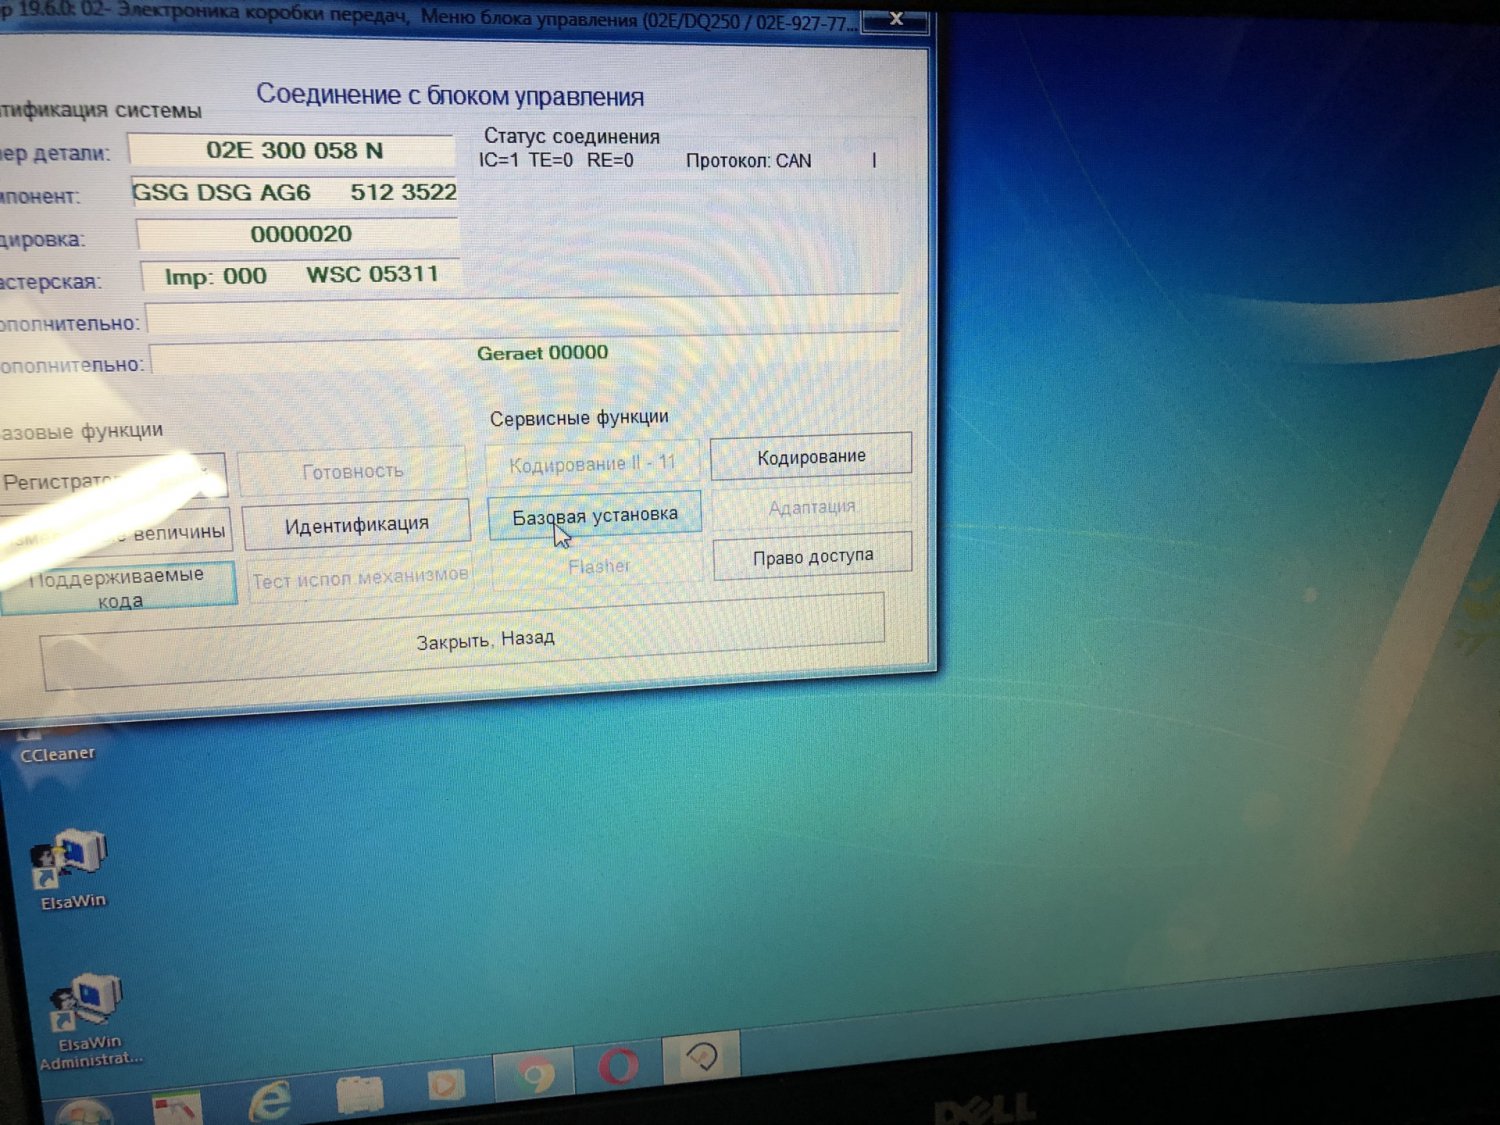This screenshot has height=1125, width=1500.
Task: Click the Право доступа button
Action: (813, 556)
